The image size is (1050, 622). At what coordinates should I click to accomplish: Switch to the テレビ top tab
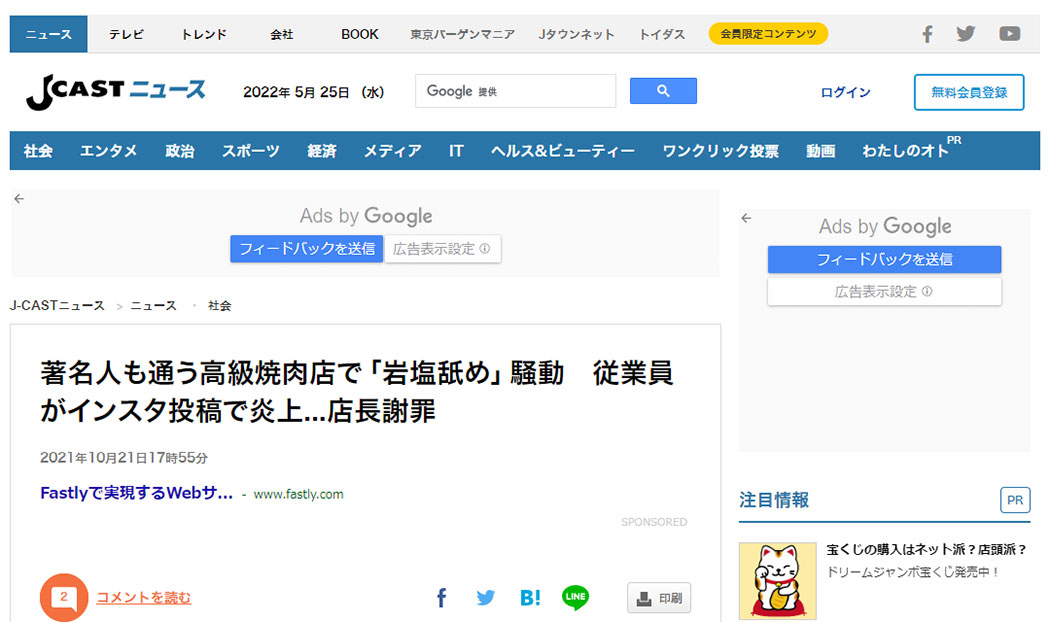point(126,34)
